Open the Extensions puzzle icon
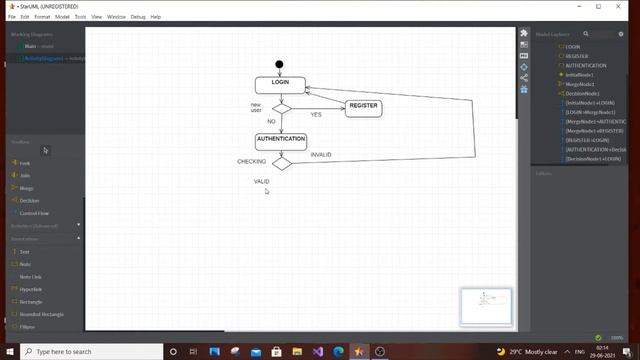This screenshot has height=360, width=640. coord(524,33)
